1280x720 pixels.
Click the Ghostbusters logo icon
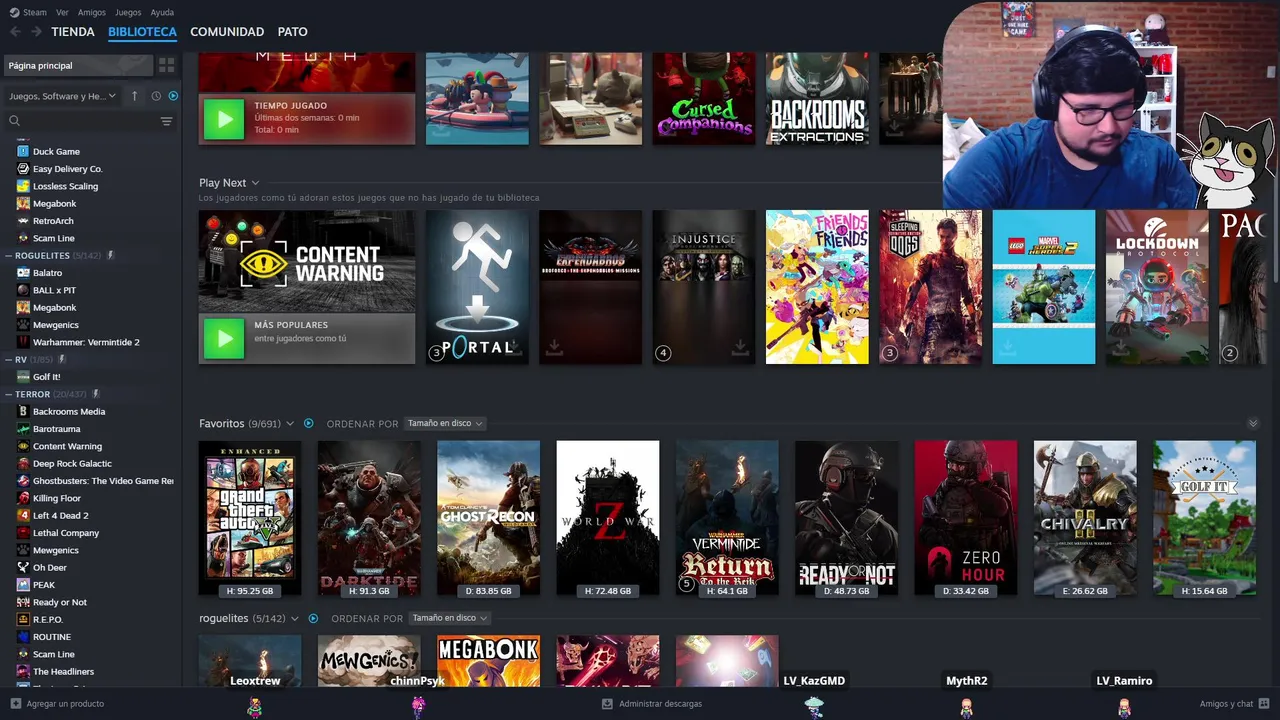tap(23, 481)
